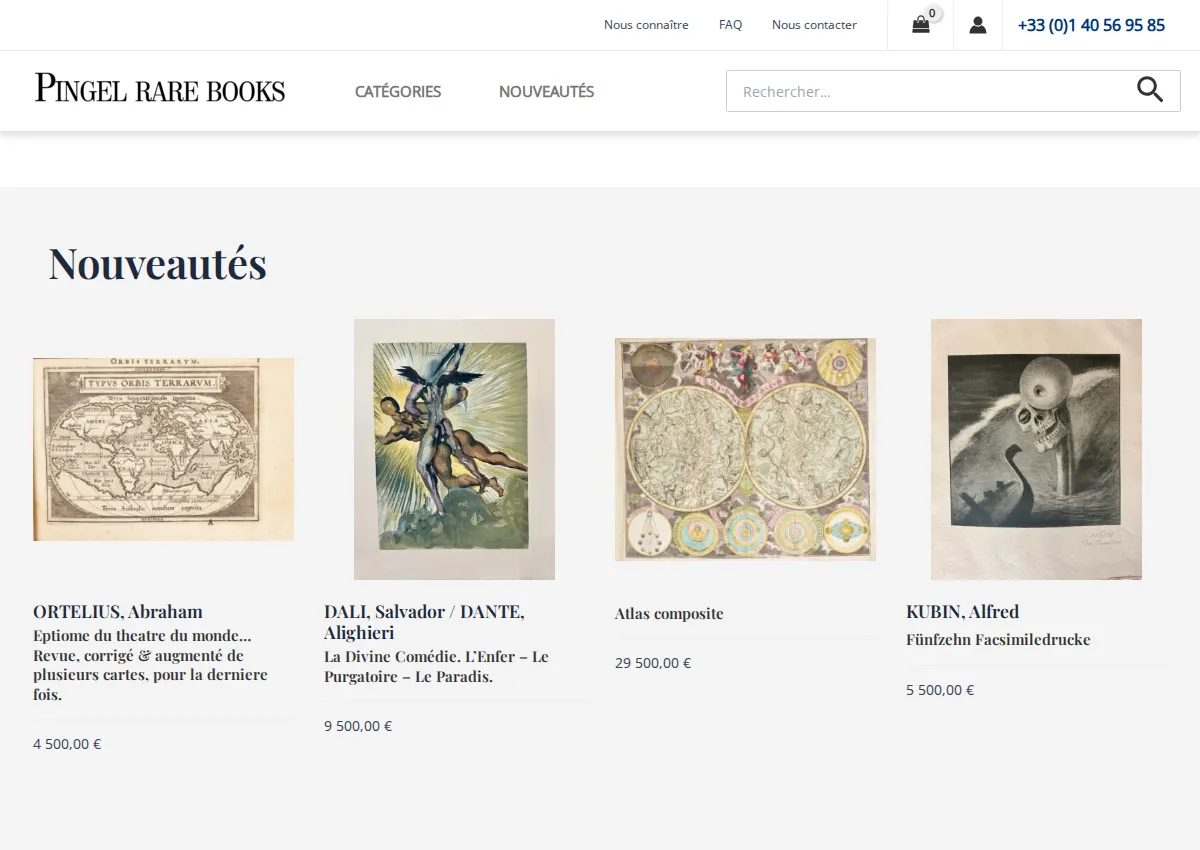Click the cart item count badge
Viewport: 1200px width, 850px height.
[933, 14]
